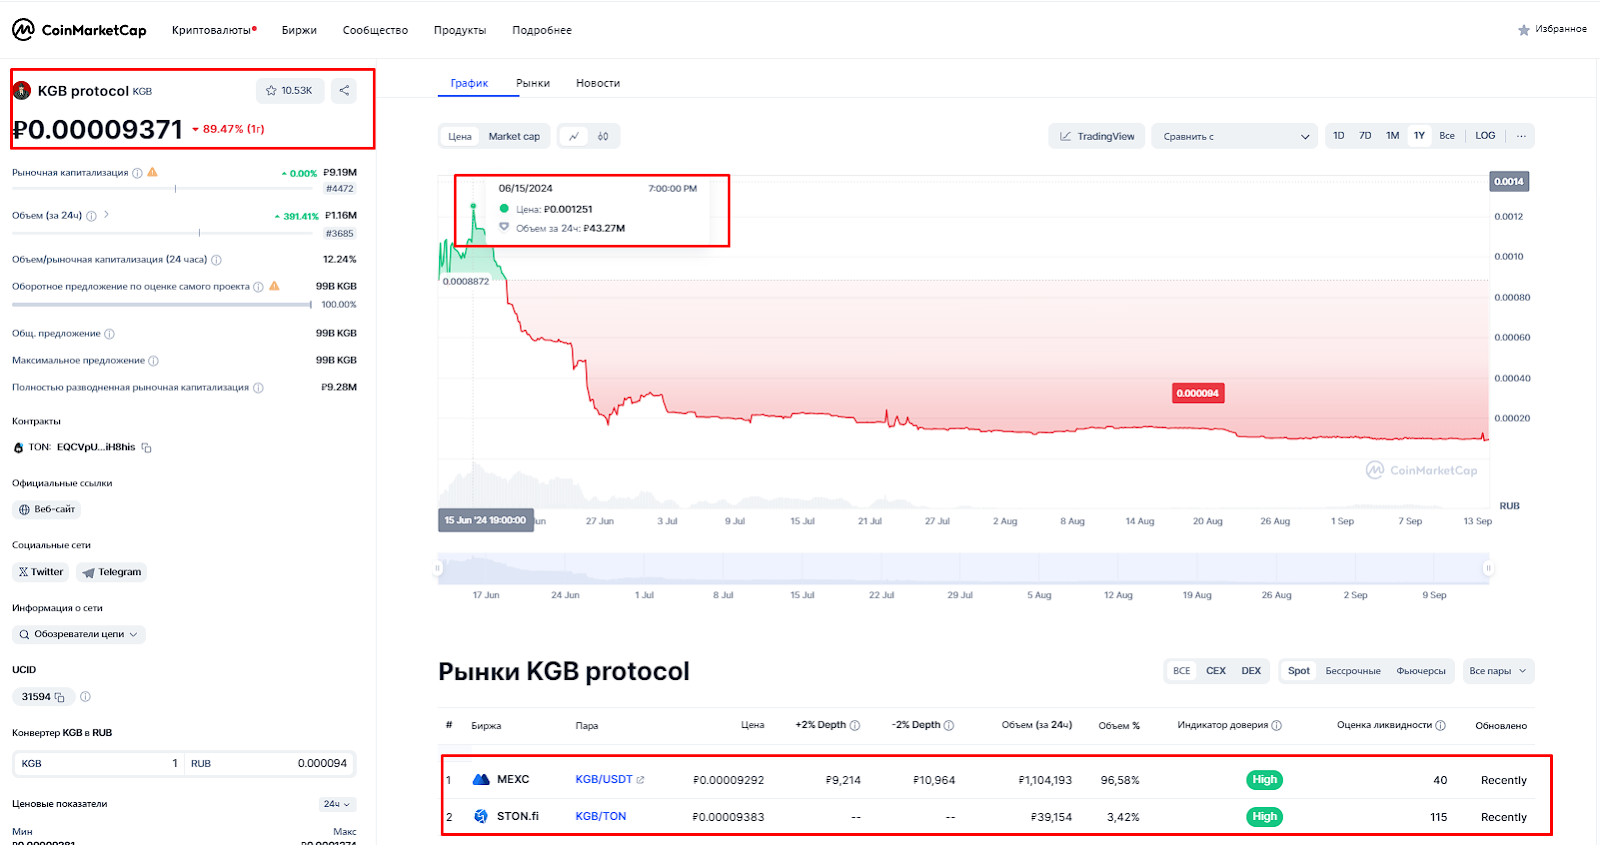The width and height of the screenshot is (1600, 845).
Task: Click the CoinMarketCap logo
Action: point(79,30)
